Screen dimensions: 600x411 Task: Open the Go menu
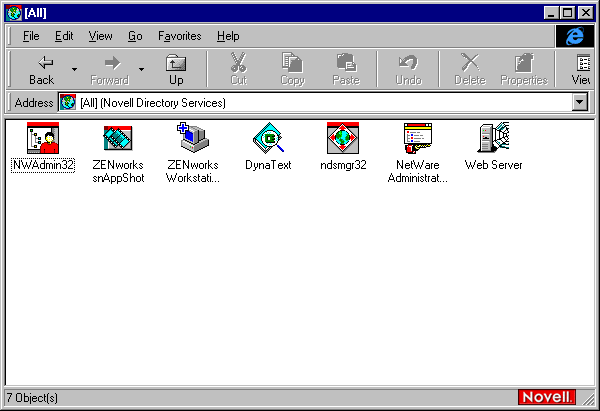coord(135,36)
